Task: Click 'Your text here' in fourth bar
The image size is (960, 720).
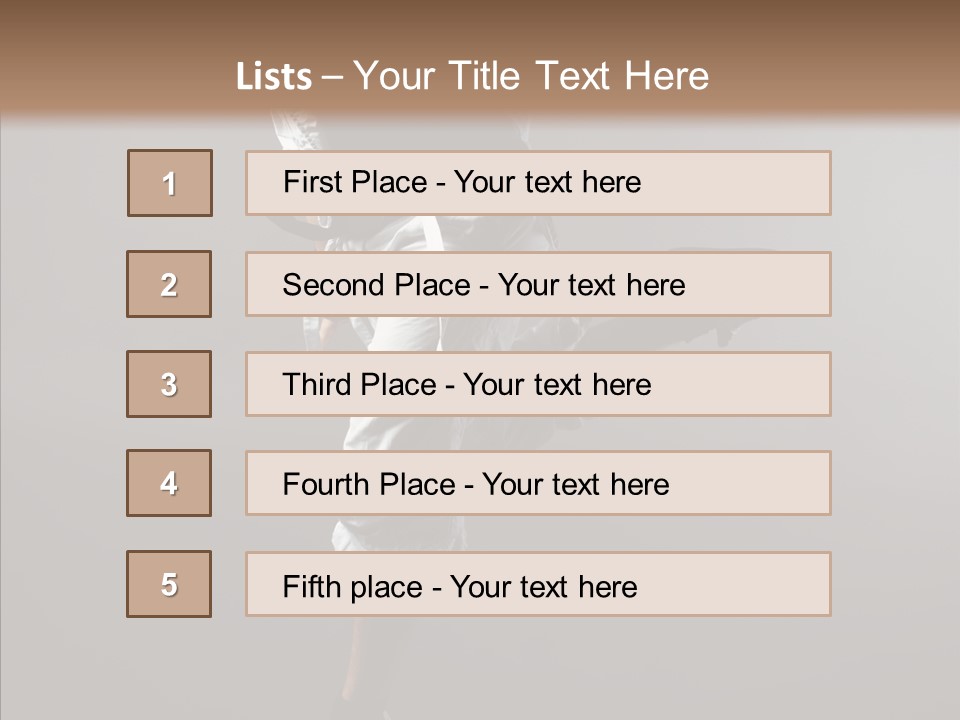Action: tap(575, 485)
